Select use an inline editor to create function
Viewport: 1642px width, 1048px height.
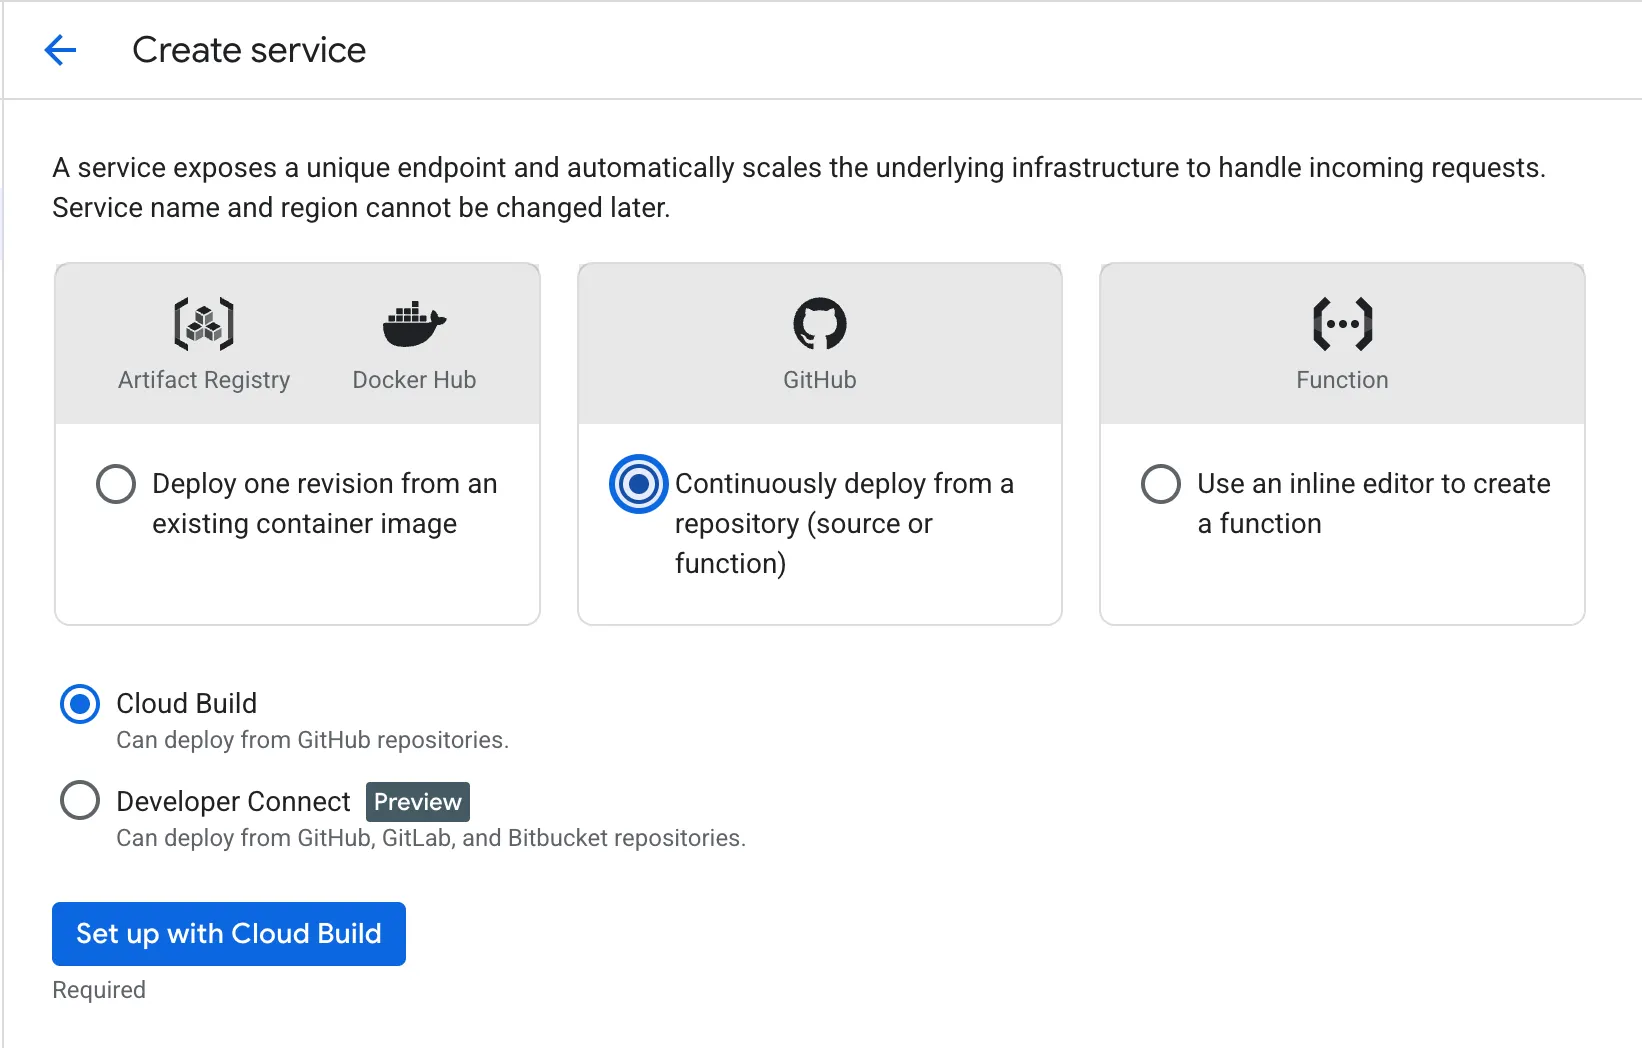coord(1161,484)
